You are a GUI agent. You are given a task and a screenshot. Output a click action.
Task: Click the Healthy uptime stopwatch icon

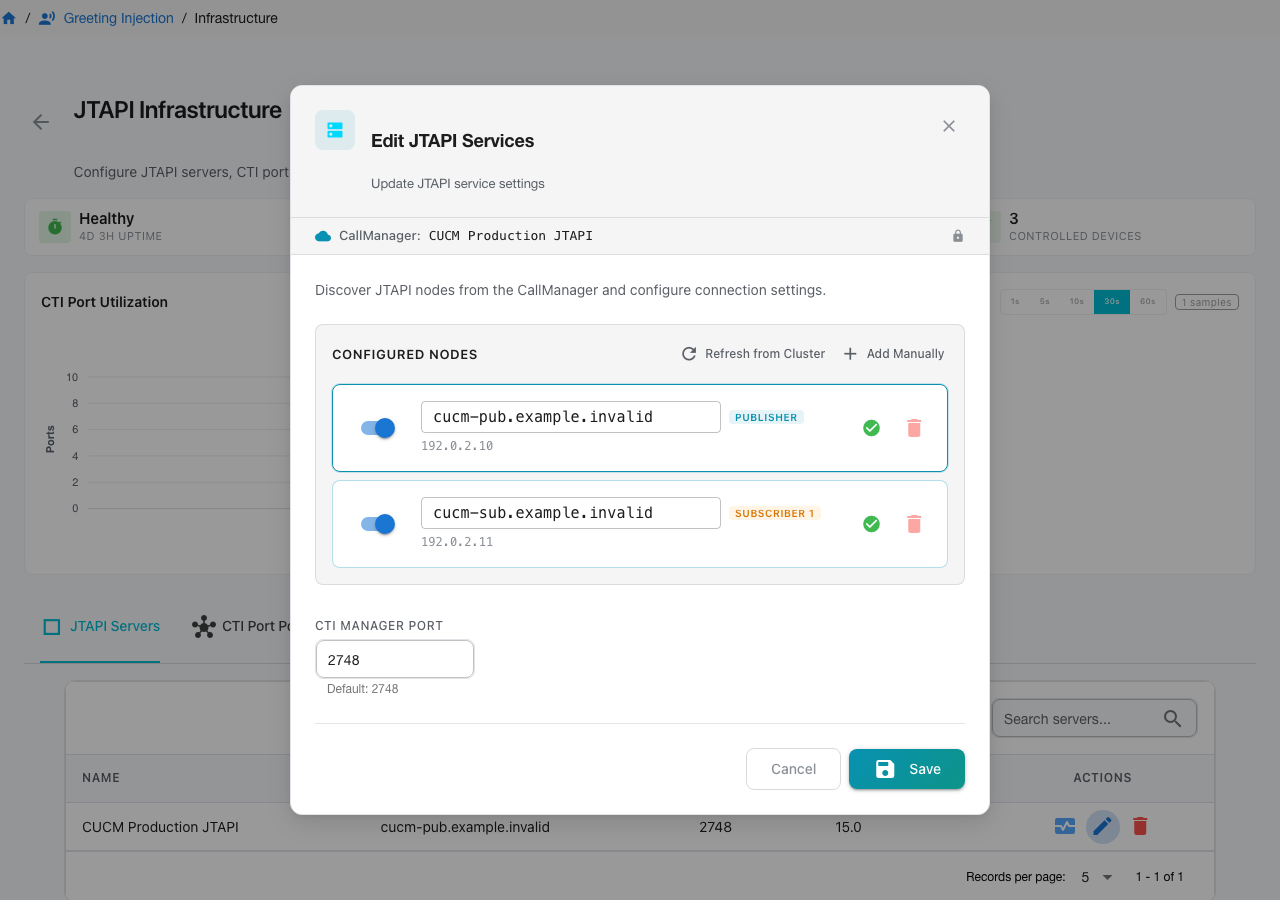click(x=55, y=227)
